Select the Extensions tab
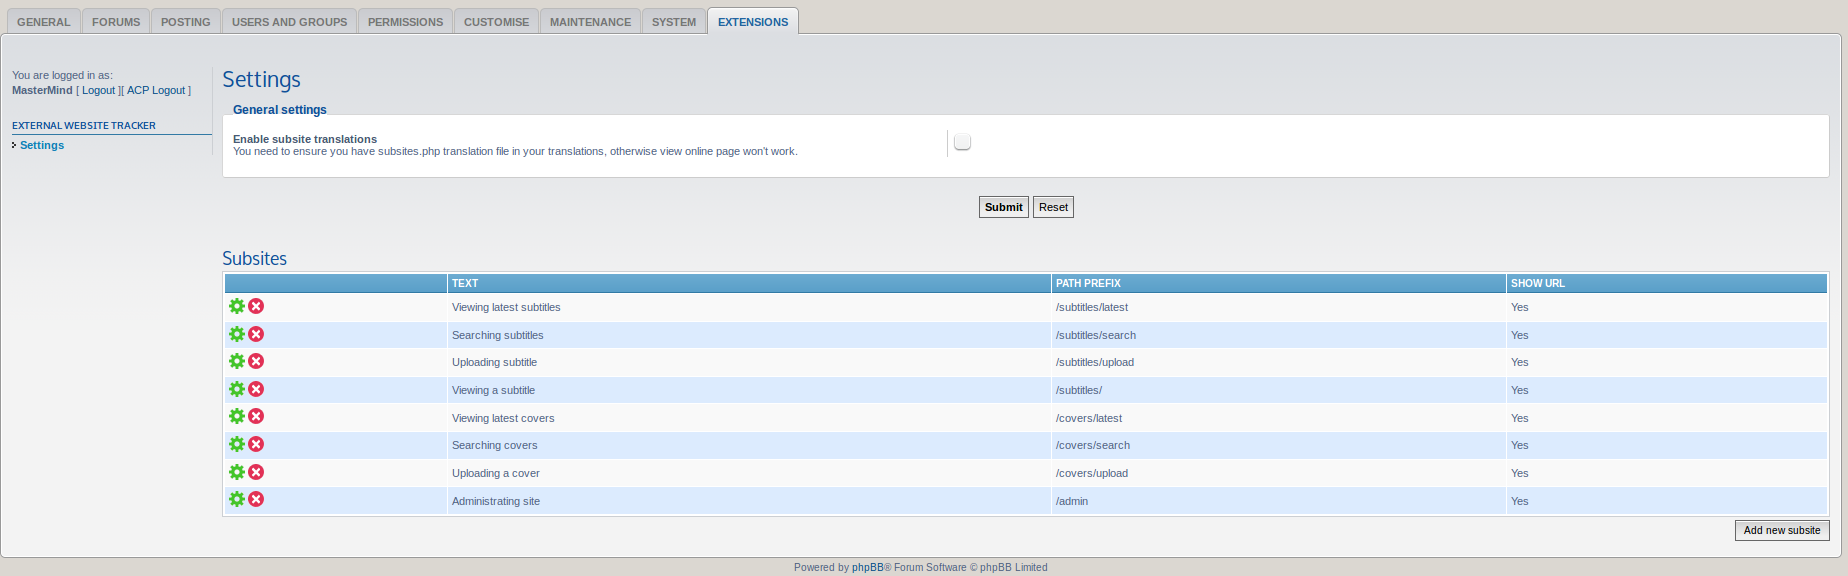The width and height of the screenshot is (1848, 576). [x=753, y=22]
